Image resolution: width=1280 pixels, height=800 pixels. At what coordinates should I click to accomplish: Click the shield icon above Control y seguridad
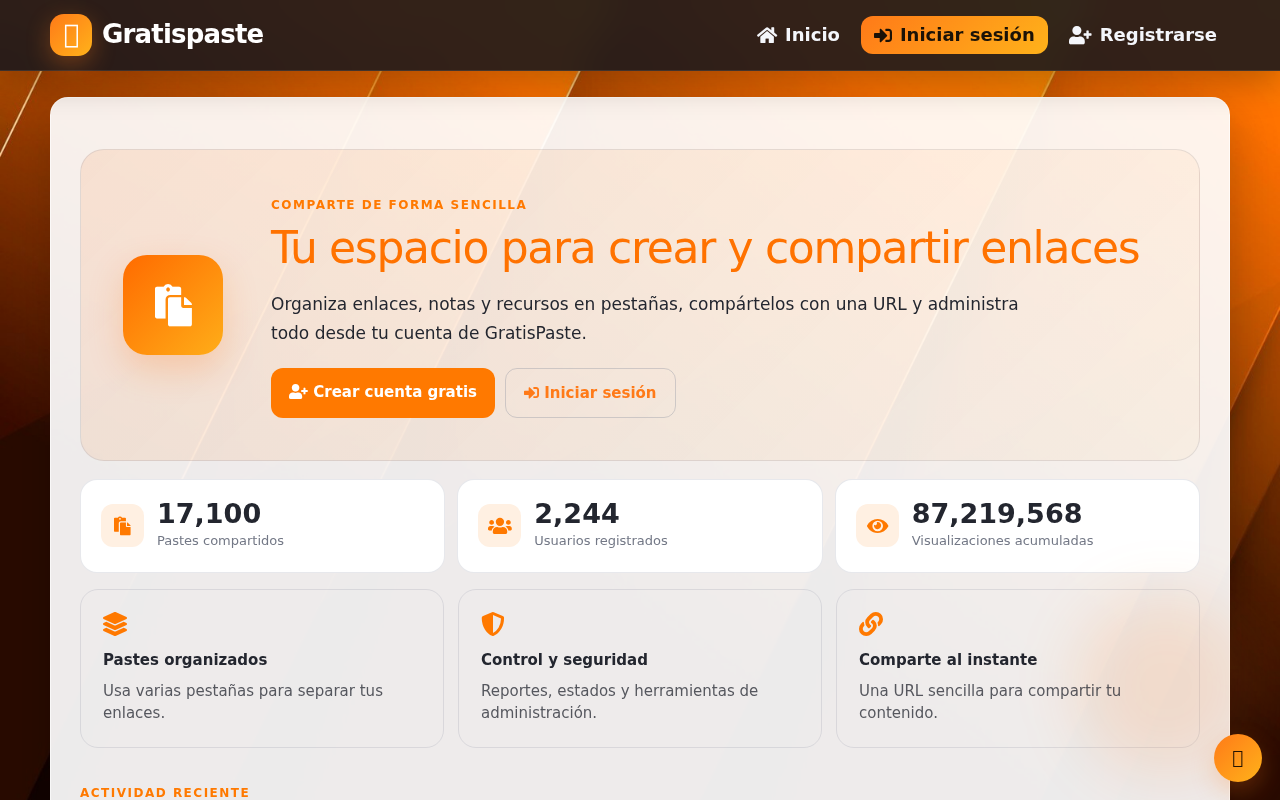493,624
